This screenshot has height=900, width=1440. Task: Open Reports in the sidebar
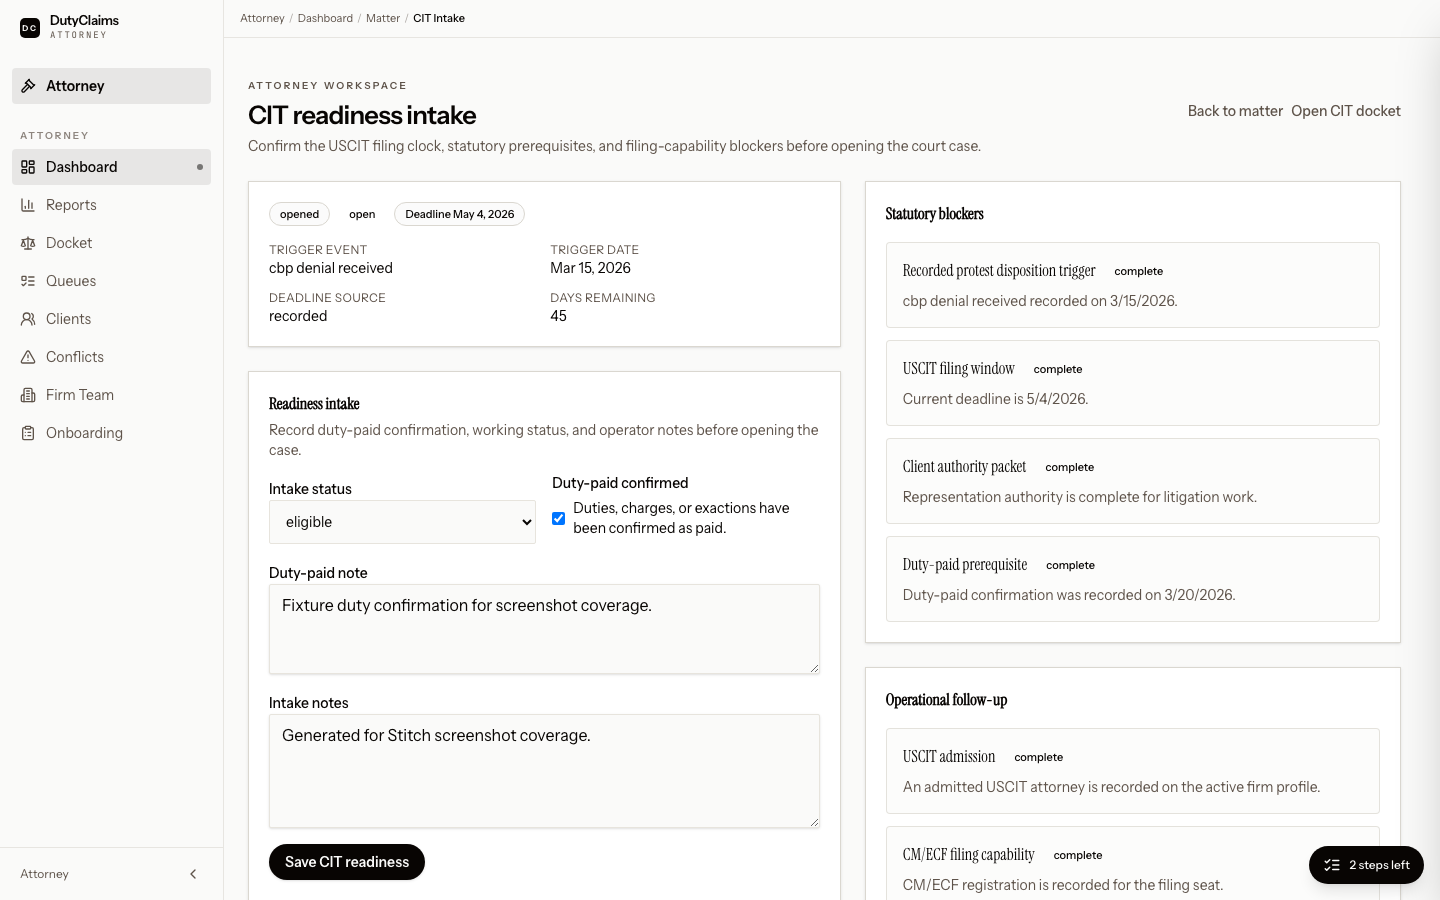[x=111, y=205]
